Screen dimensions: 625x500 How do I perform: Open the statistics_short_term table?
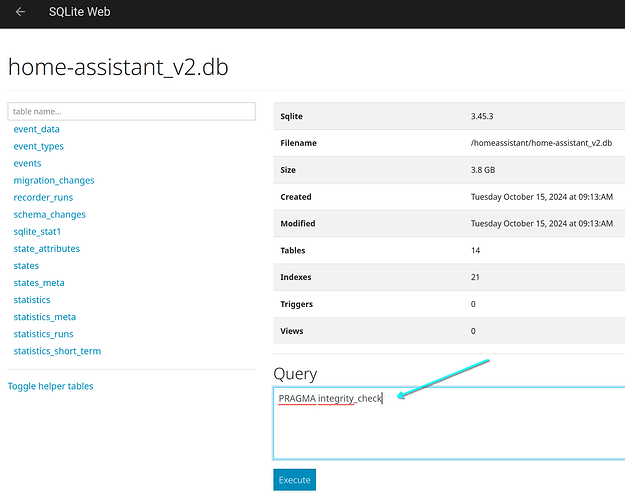pyautogui.click(x=57, y=351)
